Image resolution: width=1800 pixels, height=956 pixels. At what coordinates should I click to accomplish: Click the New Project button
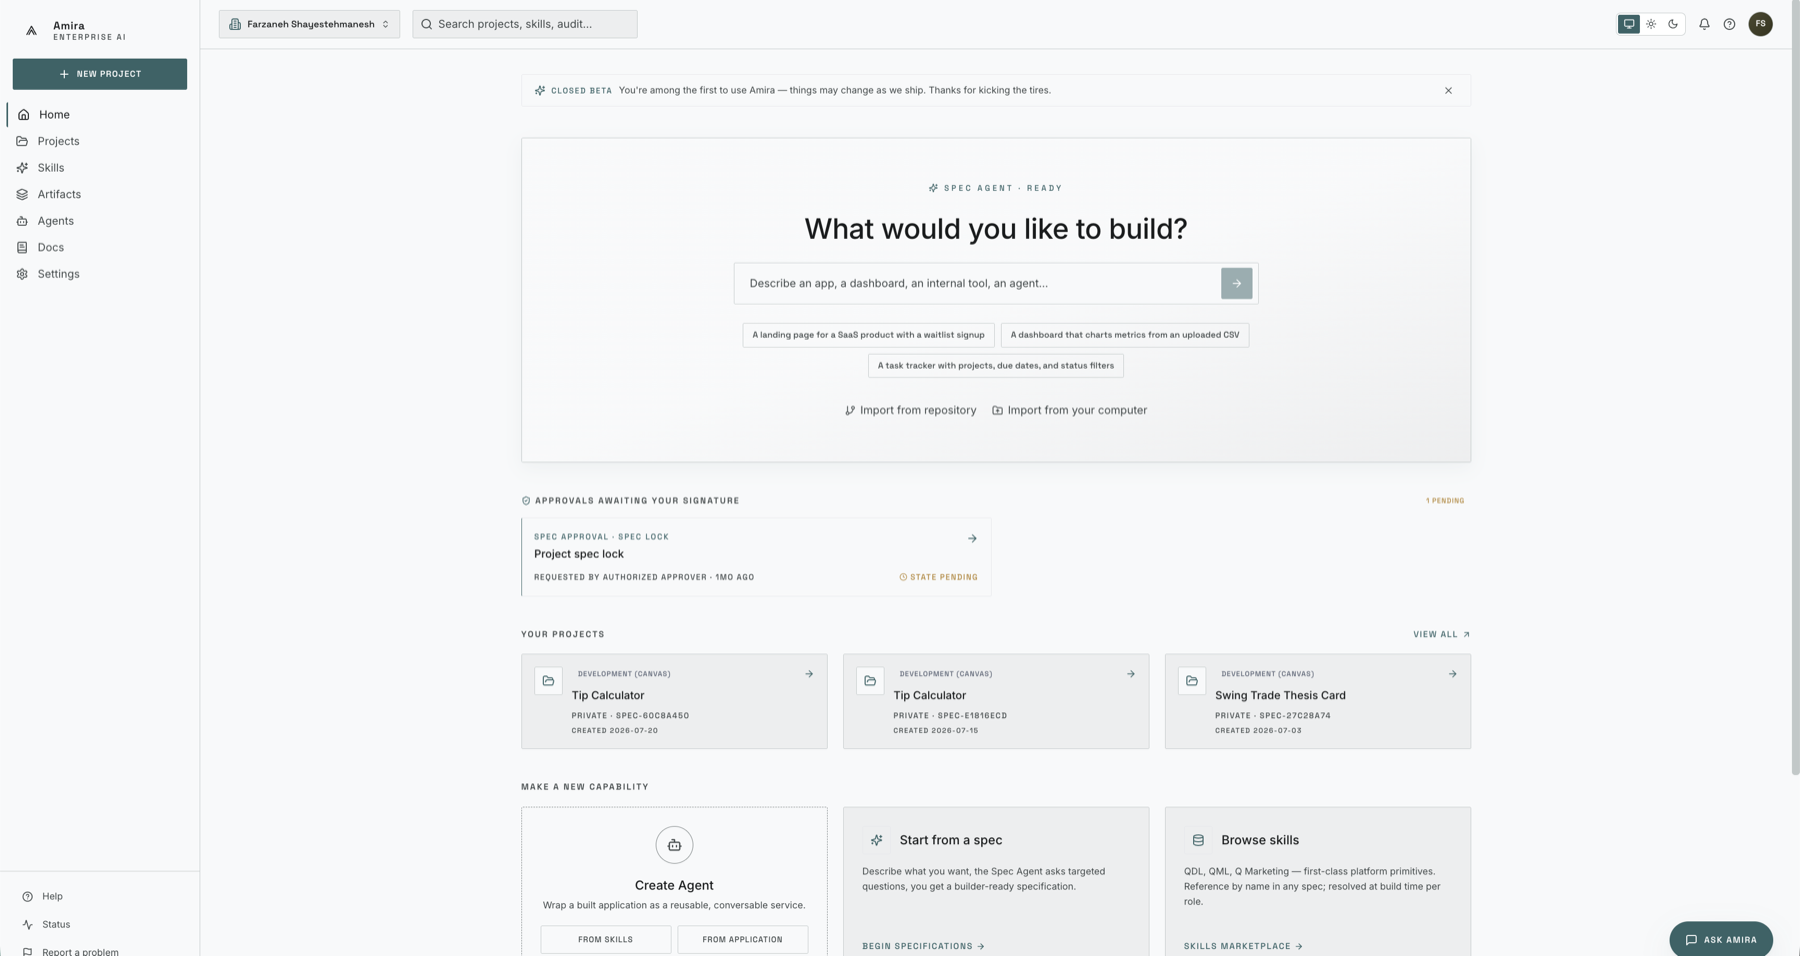pos(100,74)
